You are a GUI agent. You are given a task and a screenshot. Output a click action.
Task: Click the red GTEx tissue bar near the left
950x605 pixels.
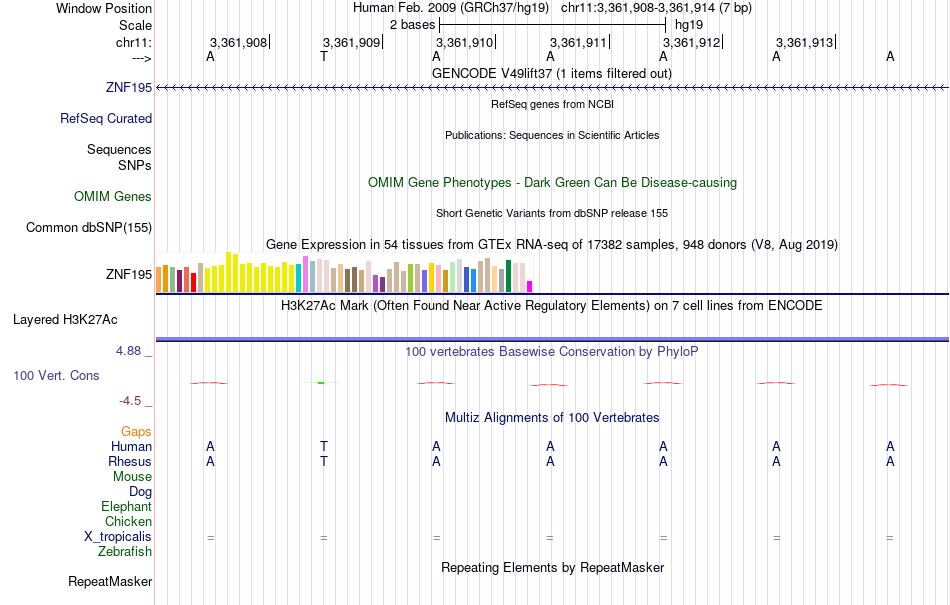click(193, 283)
